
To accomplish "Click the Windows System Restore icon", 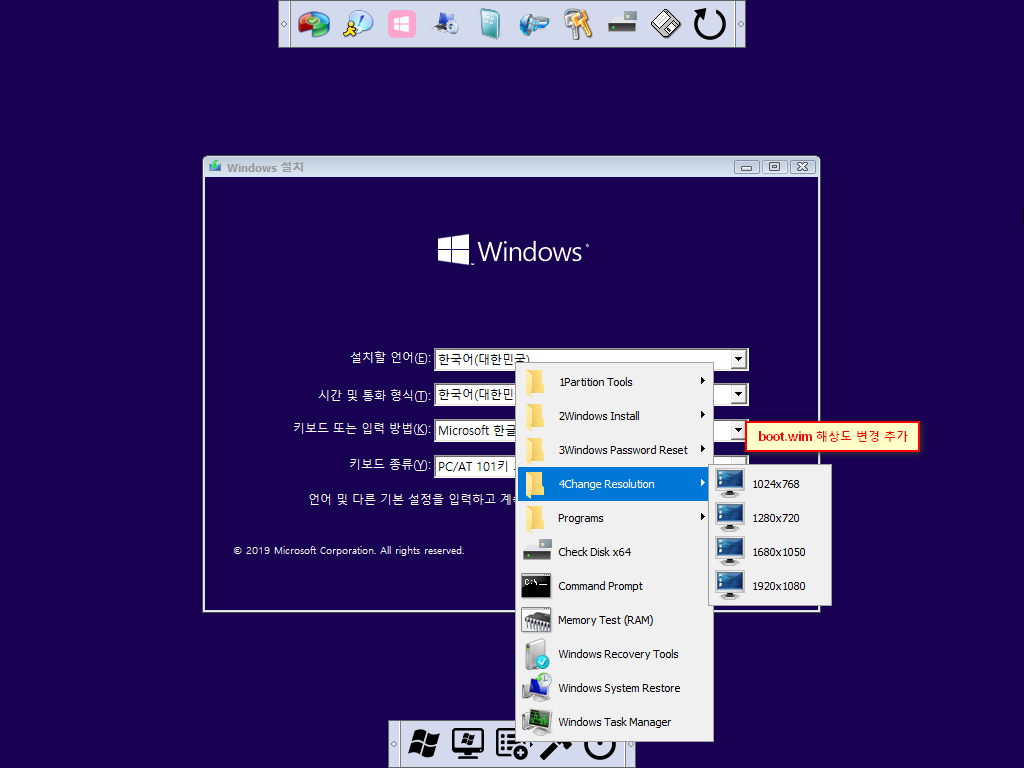I will pyautogui.click(x=537, y=688).
